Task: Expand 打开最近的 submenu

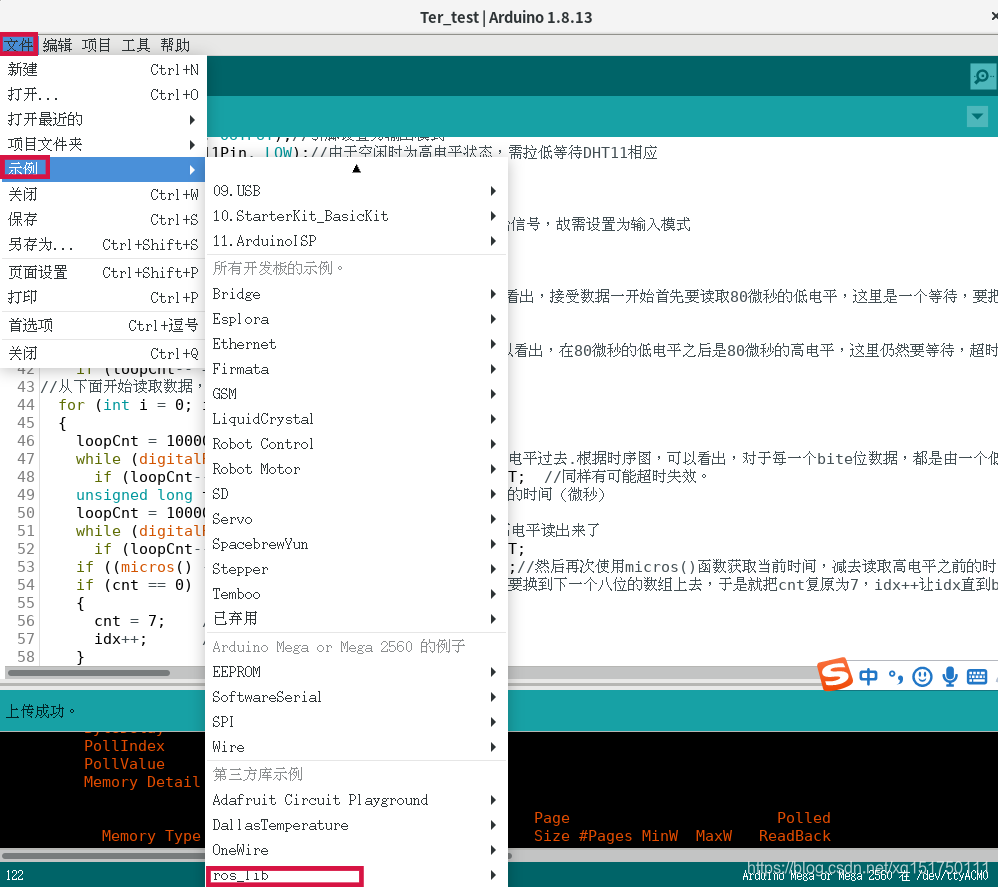Action: tap(103, 119)
